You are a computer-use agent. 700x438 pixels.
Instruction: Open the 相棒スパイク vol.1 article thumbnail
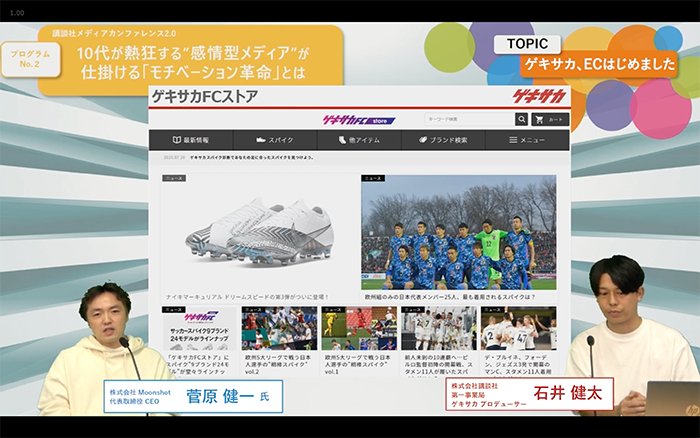[359, 329]
